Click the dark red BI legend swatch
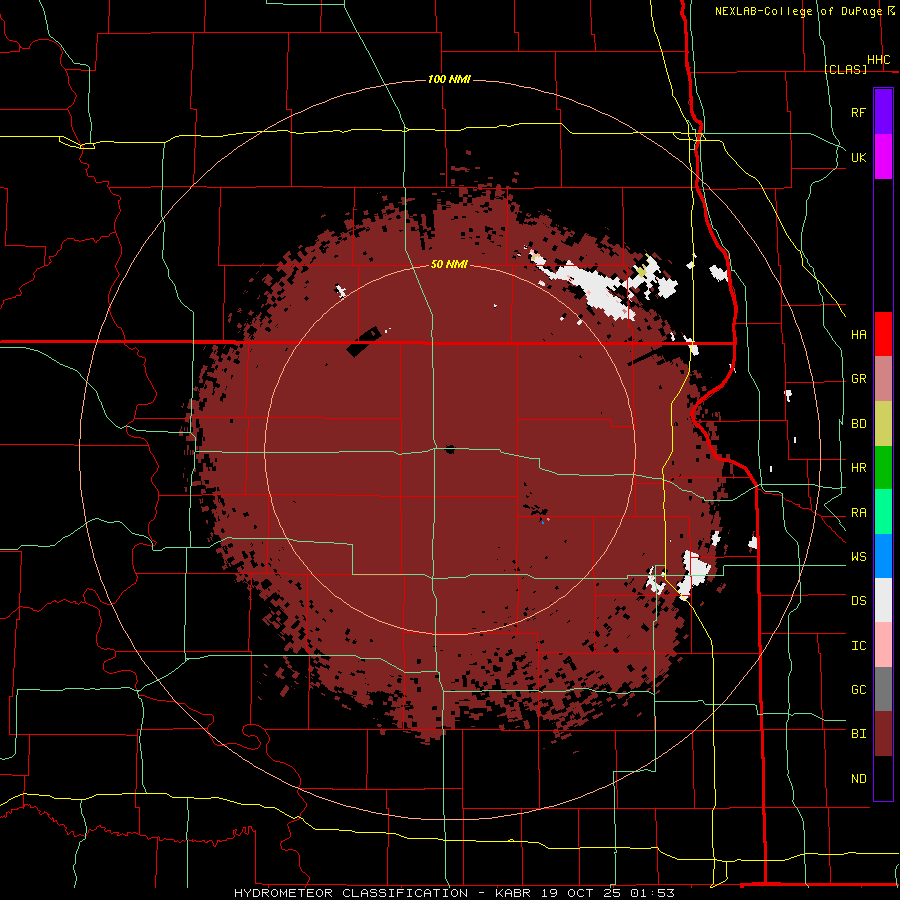The height and width of the screenshot is (900, 900). 883,734
